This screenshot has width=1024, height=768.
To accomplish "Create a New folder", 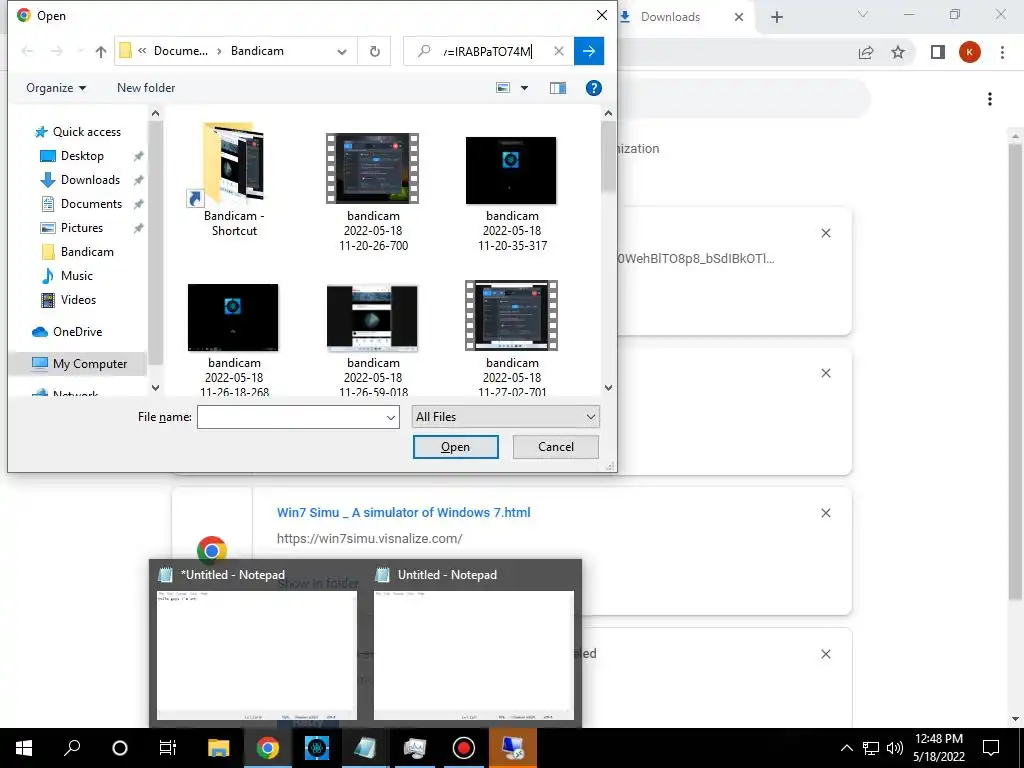I will click(x=146, y=88).
